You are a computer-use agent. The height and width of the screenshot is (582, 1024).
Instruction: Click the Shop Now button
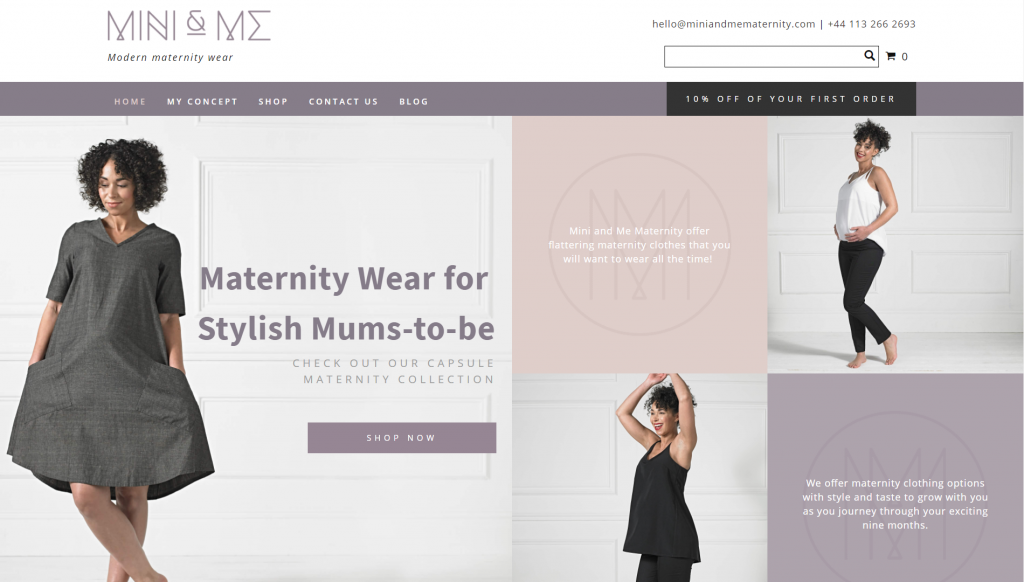click(x=402, y=438)
